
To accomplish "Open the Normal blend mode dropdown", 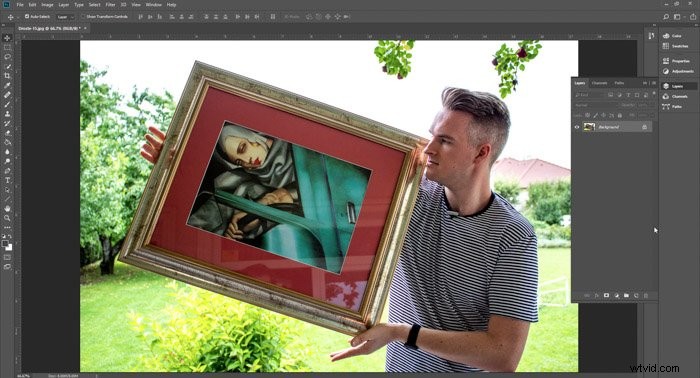I will coord(596,105).
